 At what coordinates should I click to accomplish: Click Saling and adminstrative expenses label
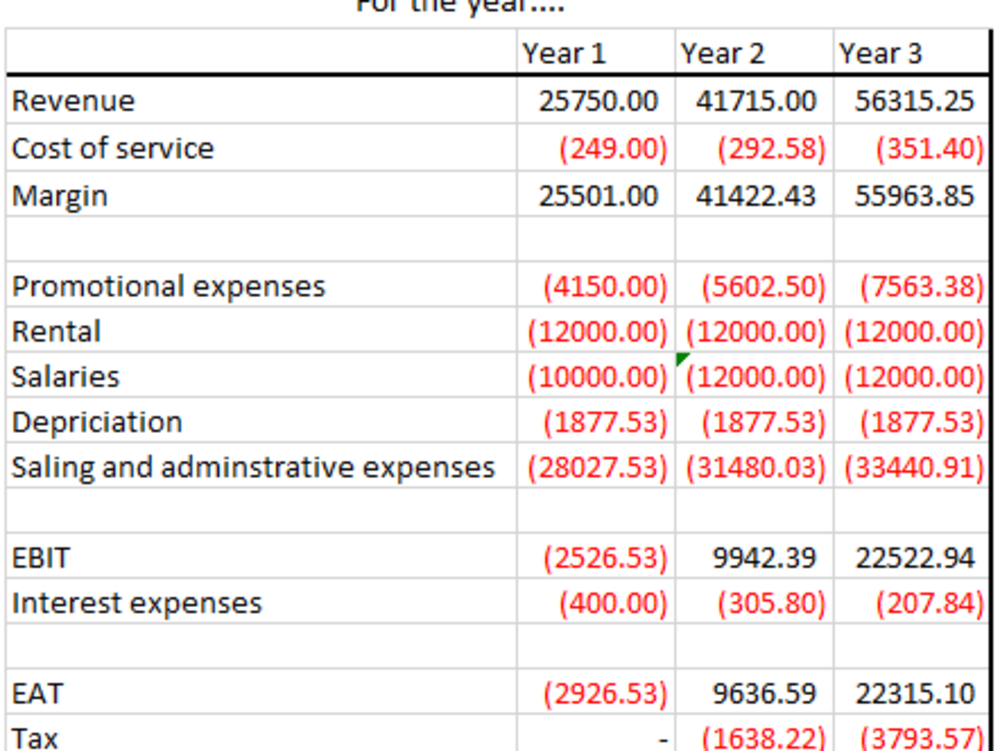(253, 467)
